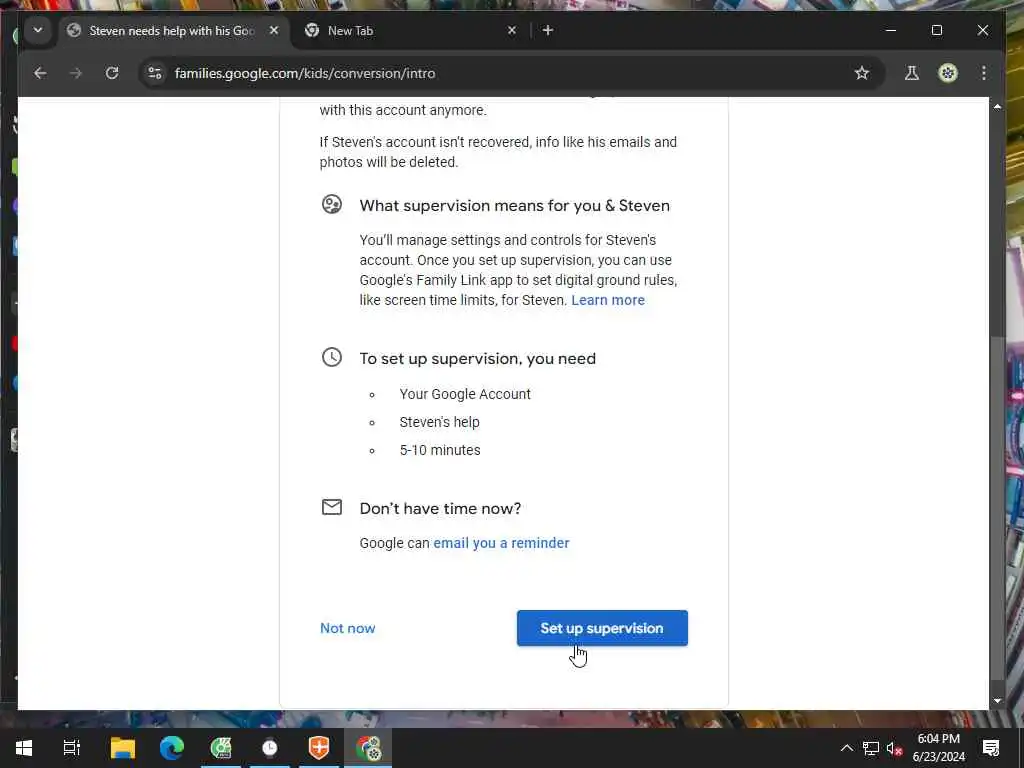Open the Windows Start menu
Viewport: 1024px width, 768px height.
click(x=24, y=748)
